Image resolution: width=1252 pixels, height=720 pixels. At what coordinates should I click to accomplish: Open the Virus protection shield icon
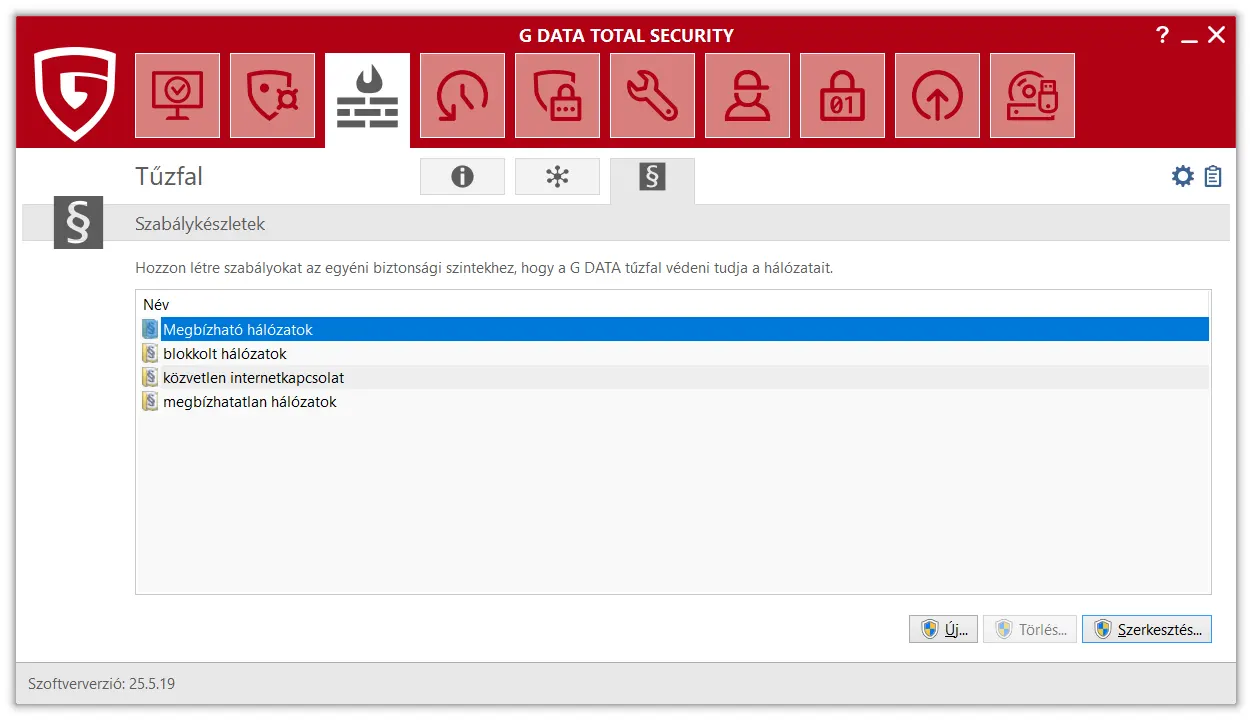pos(272,96)
